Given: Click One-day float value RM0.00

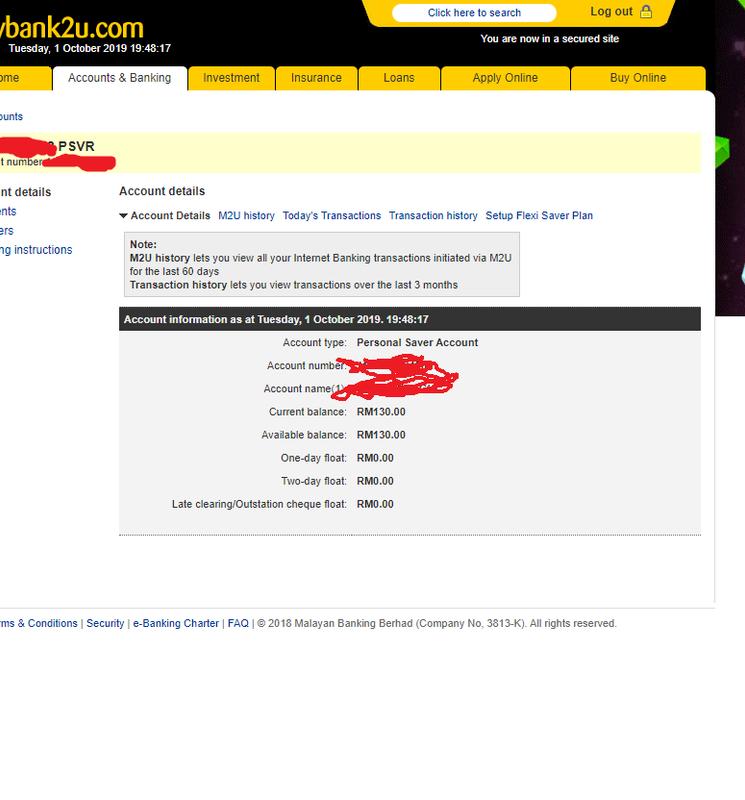Looking at the screenshot, I should tap(375, 458).
